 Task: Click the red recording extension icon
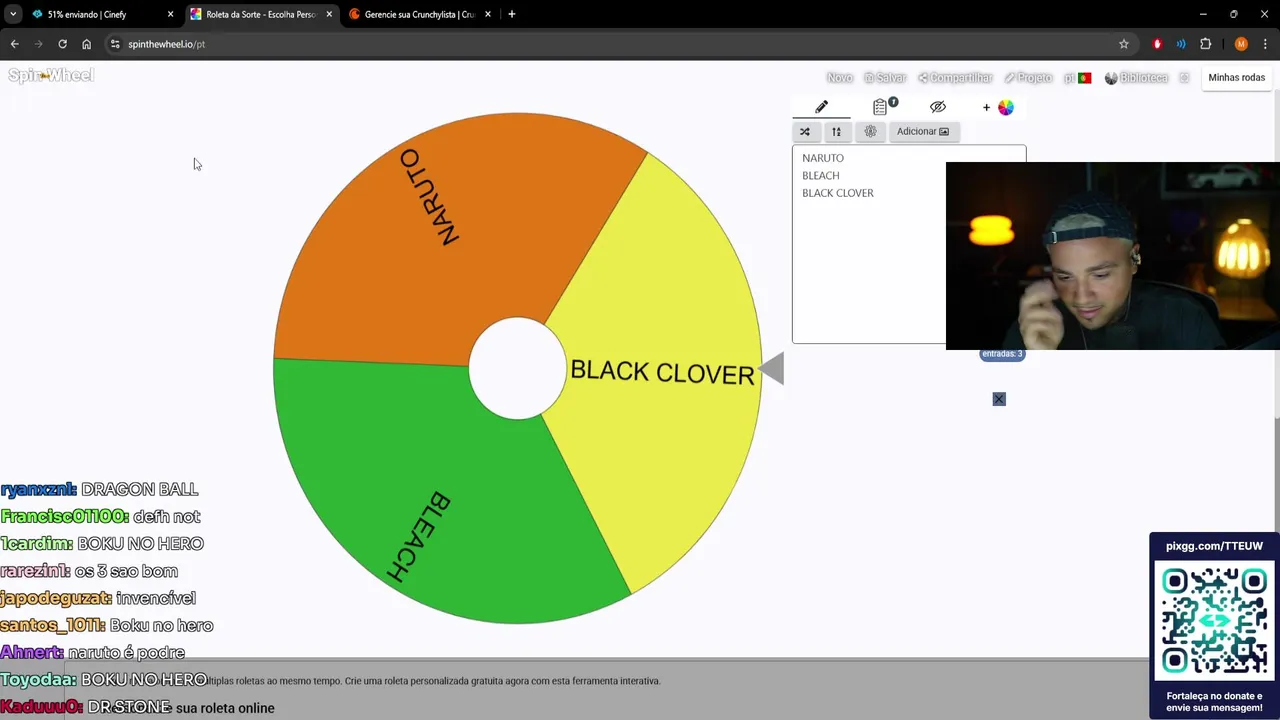(1157, 44)
